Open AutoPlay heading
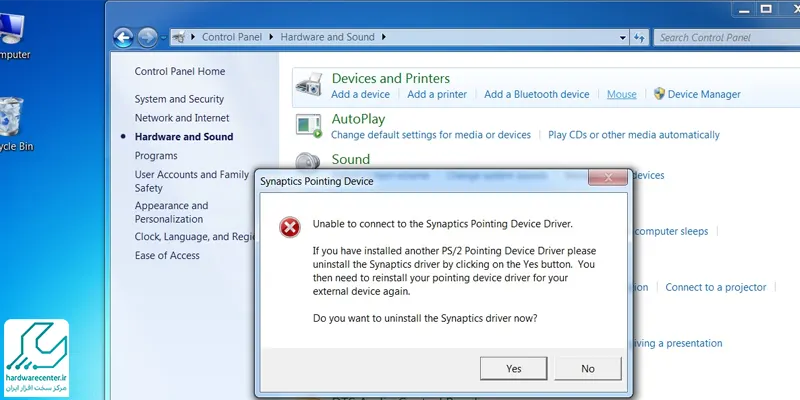The width and height of the screenshot is (800, 400). tap(358, 119)
